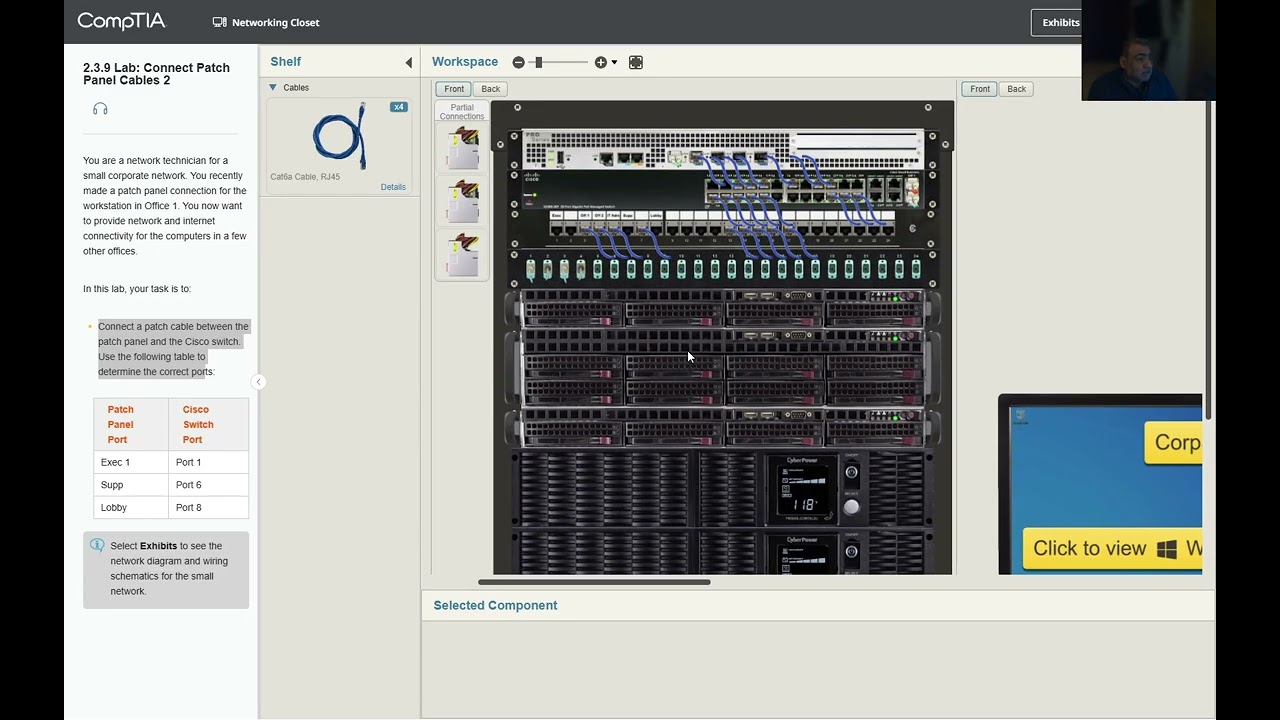Open Details link for Cat6a Cable
This screenshot has height=720, width=1280.
pyautogui.click(x=393, y=187)
